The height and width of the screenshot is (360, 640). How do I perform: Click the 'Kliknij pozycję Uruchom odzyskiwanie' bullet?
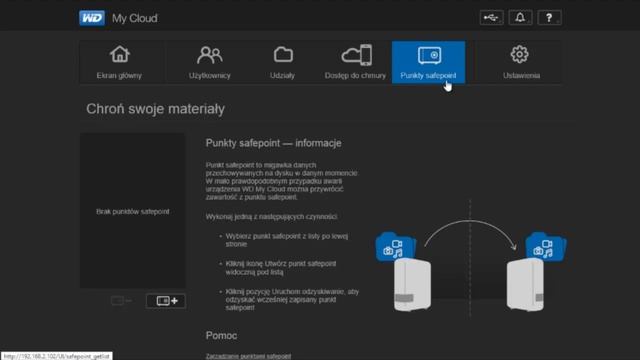tap(292, 300)
